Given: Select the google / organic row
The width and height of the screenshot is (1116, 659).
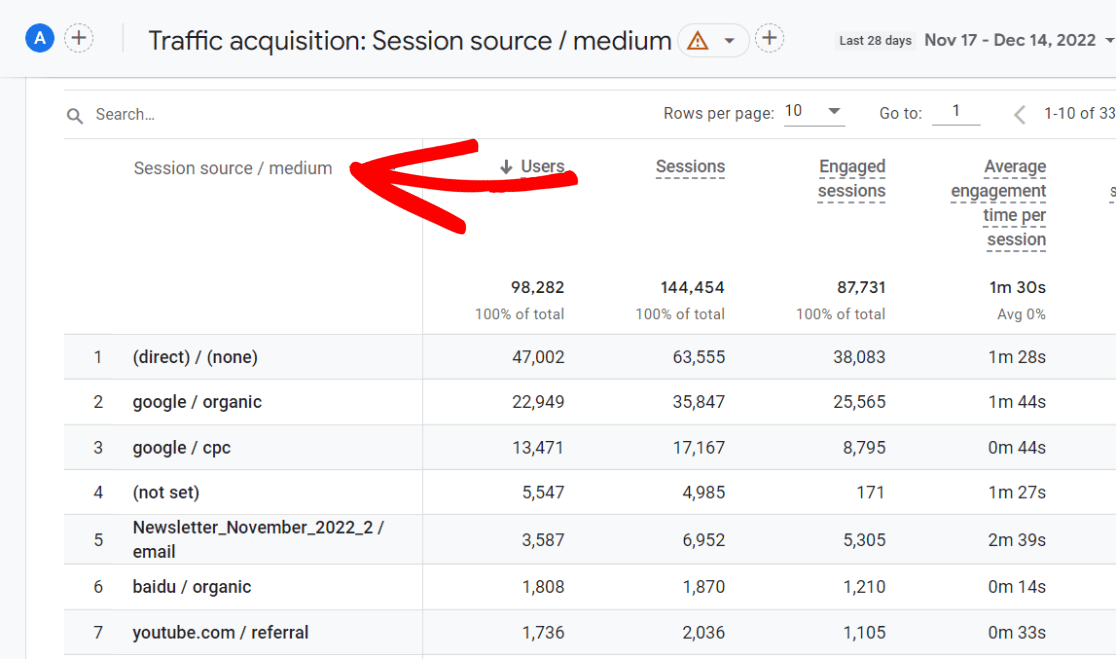Looking at the screenshot, I should point(196,402).
